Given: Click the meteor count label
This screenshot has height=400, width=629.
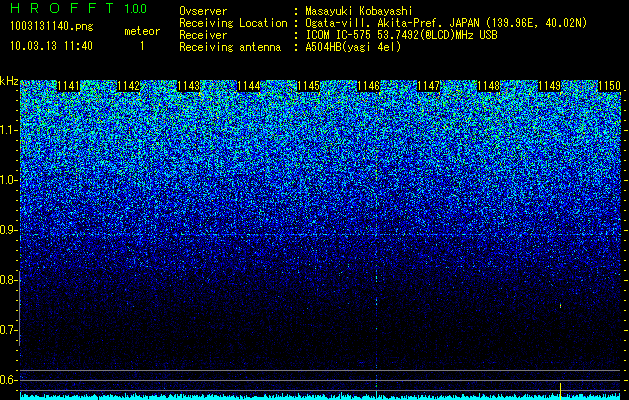Looking at the screenshot, I should coord(142,31).
